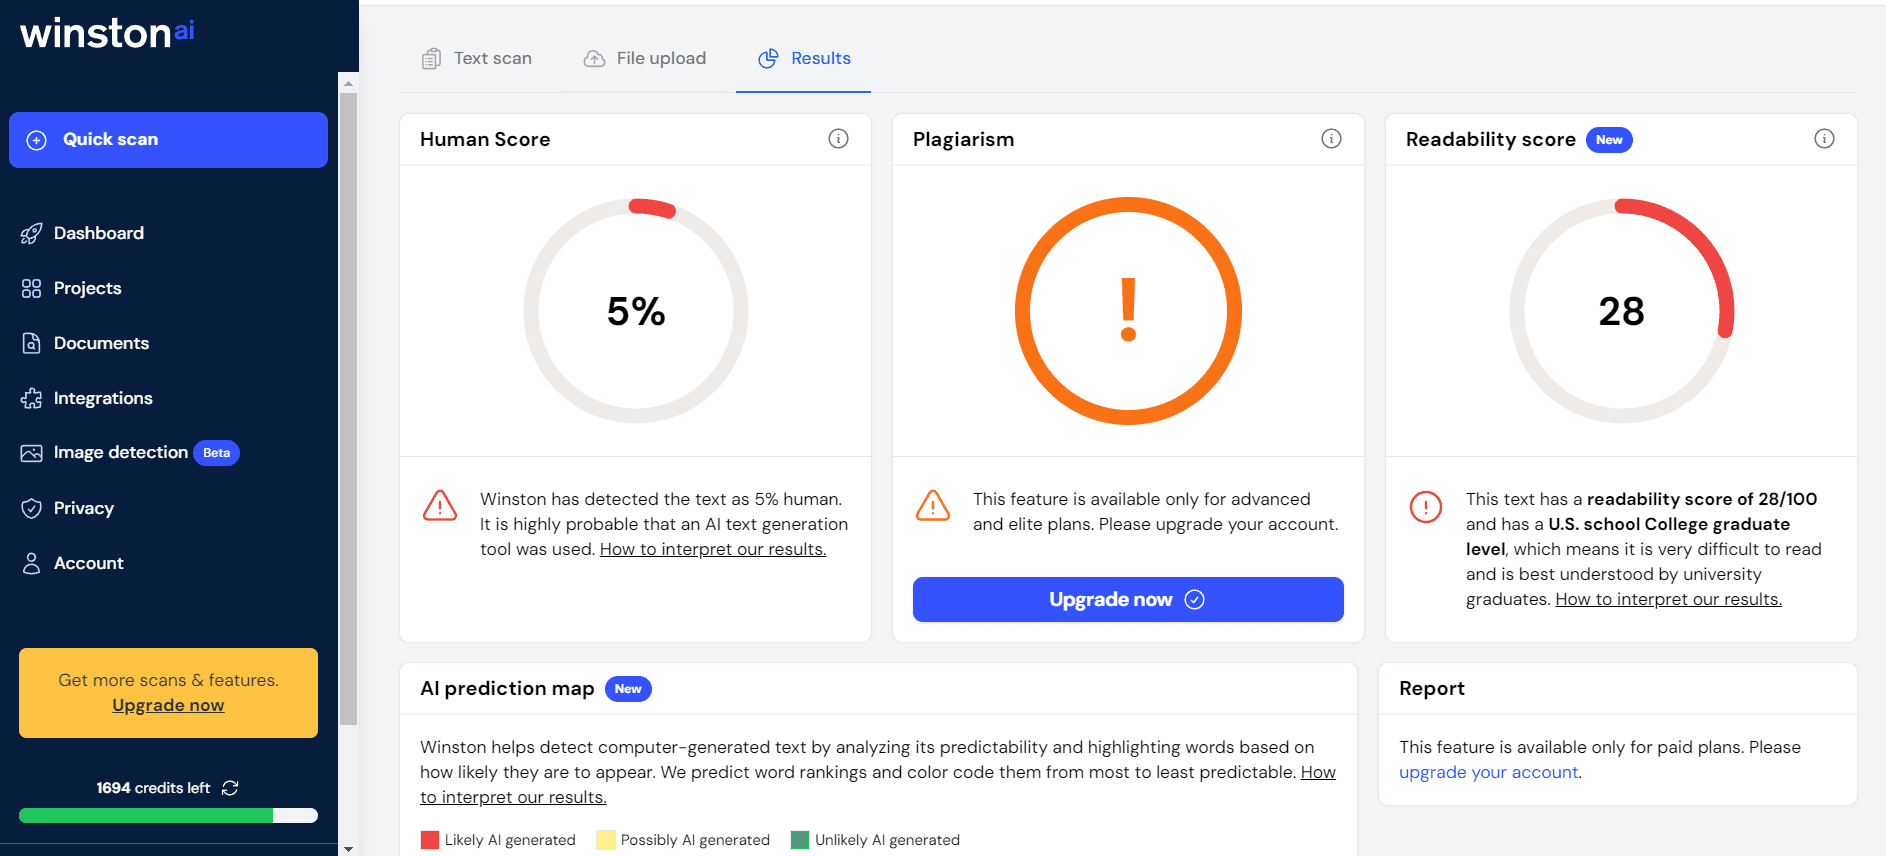Follow the upgrade your account link
This screenshot has height=856, width=1886.
[x=1488, y=772]
